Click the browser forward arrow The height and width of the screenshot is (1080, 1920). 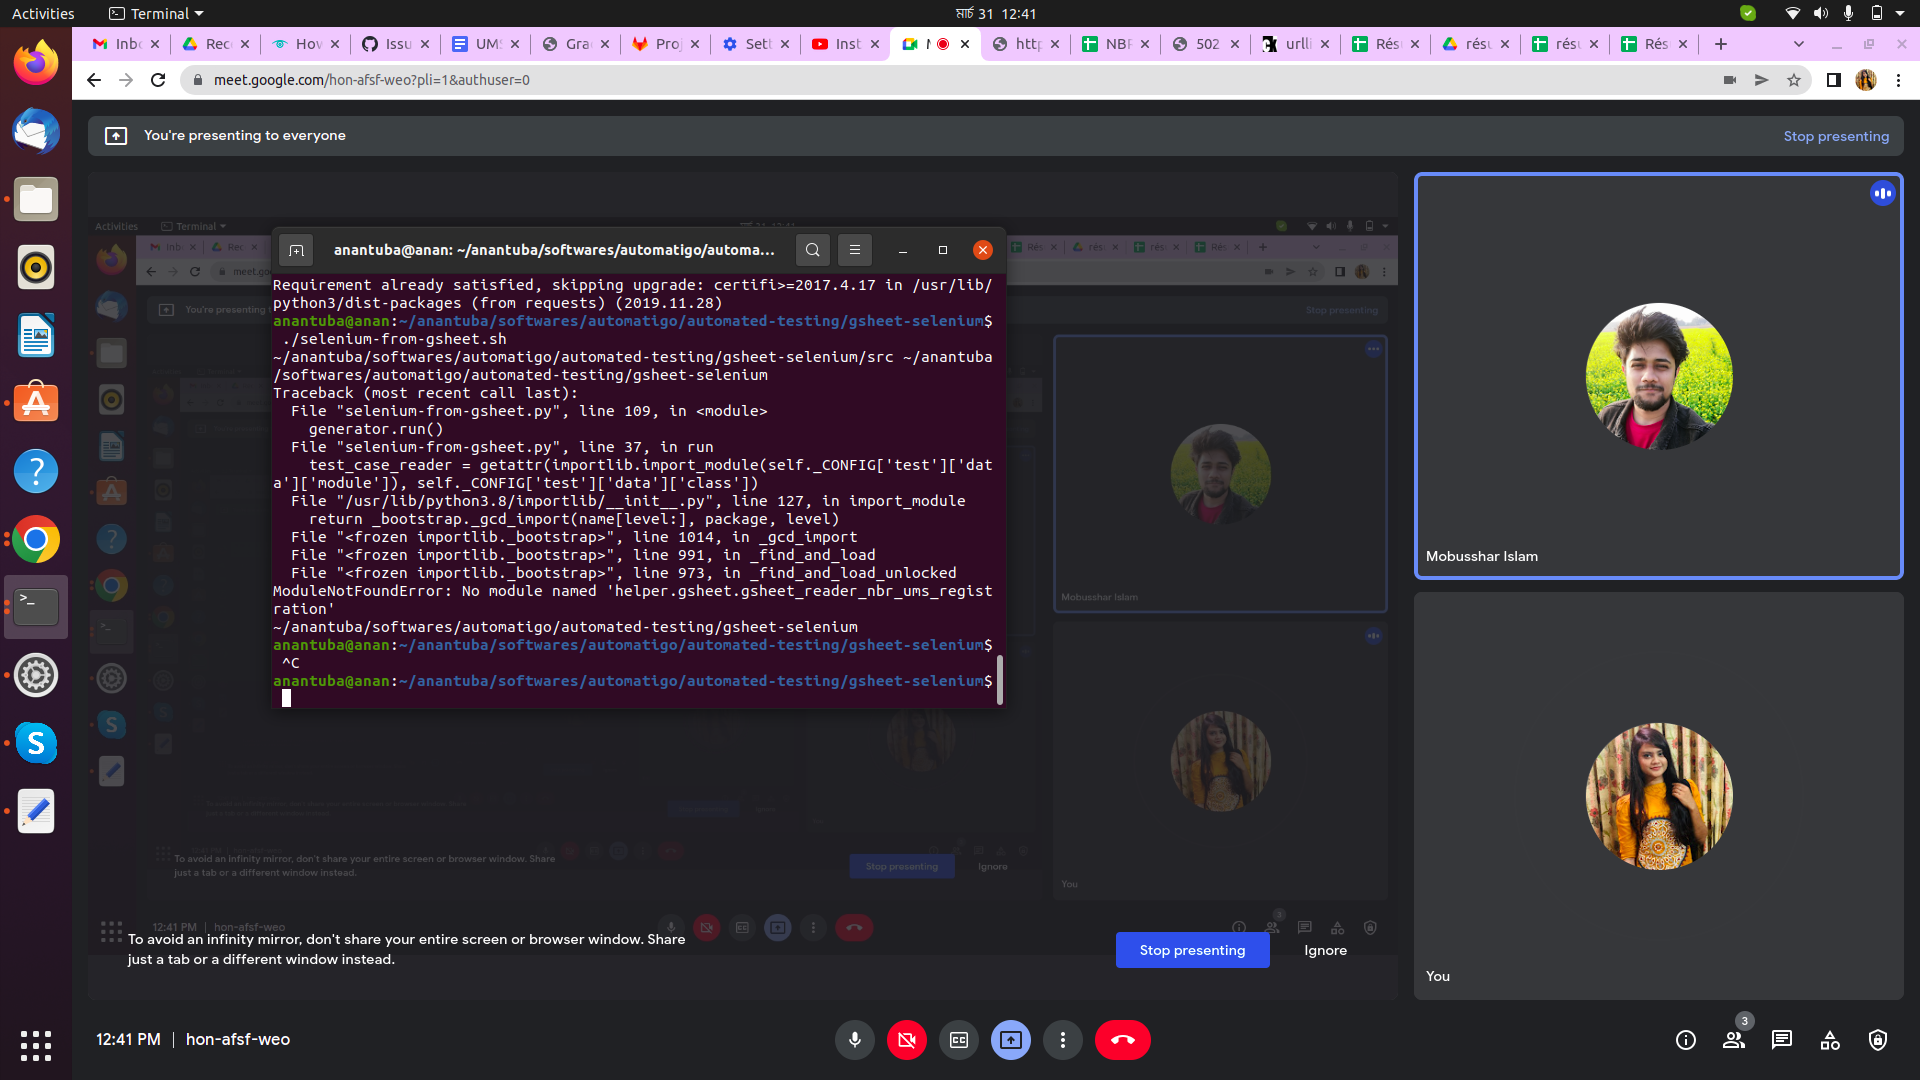pyautogui.click(x=126, y=80)
